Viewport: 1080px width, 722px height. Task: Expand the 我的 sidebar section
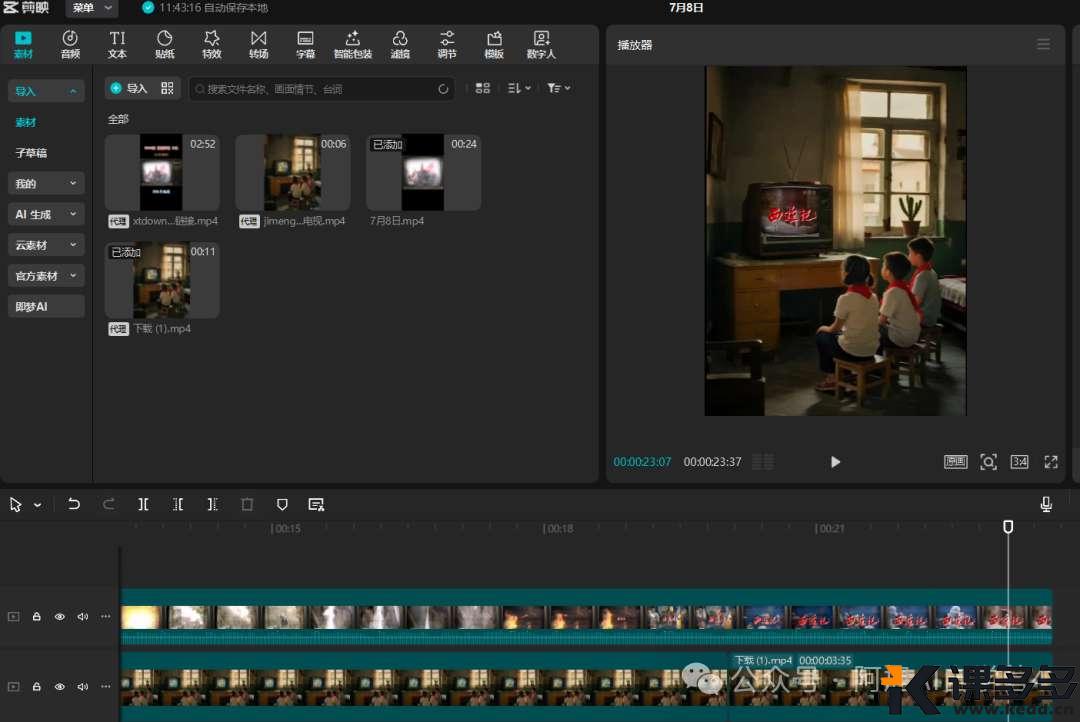point(46,183)
